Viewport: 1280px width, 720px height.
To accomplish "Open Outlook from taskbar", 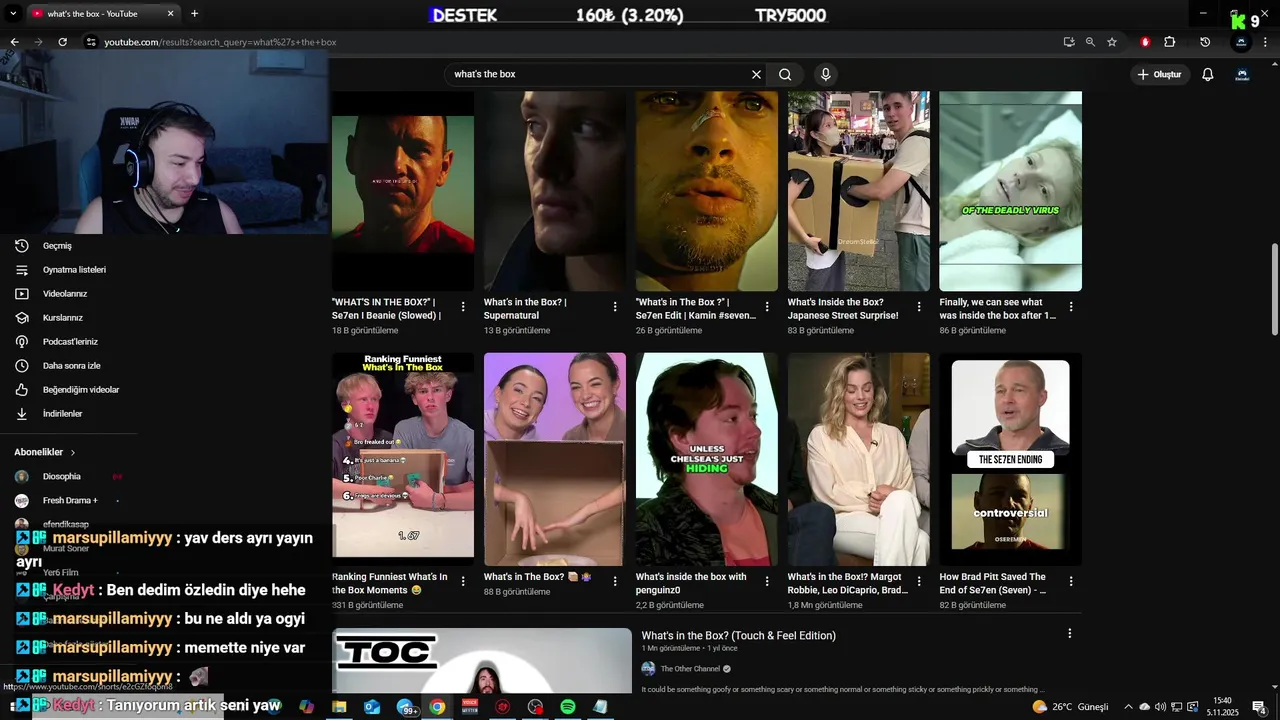I will (x=372, y=707).
